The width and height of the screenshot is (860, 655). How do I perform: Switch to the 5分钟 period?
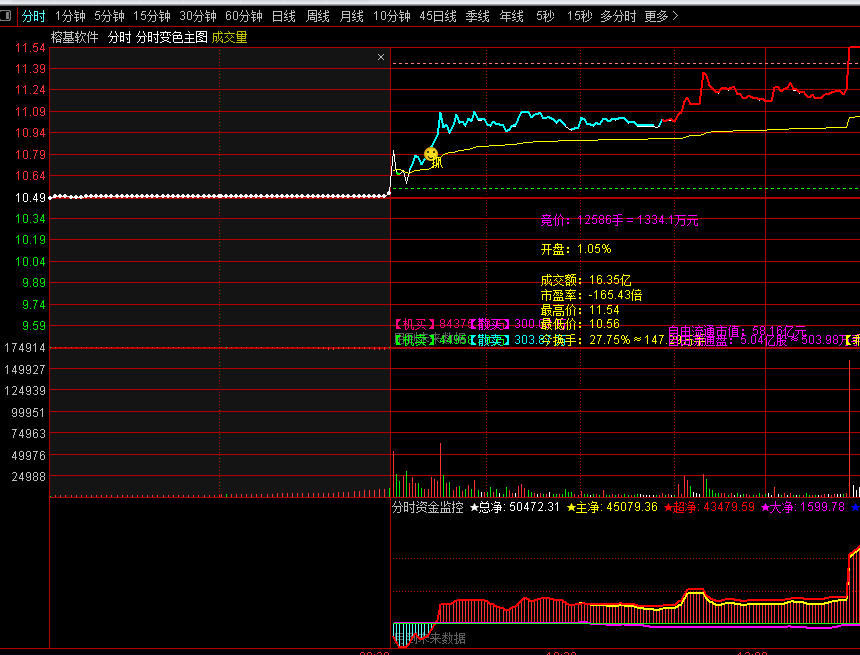(109, 16)
